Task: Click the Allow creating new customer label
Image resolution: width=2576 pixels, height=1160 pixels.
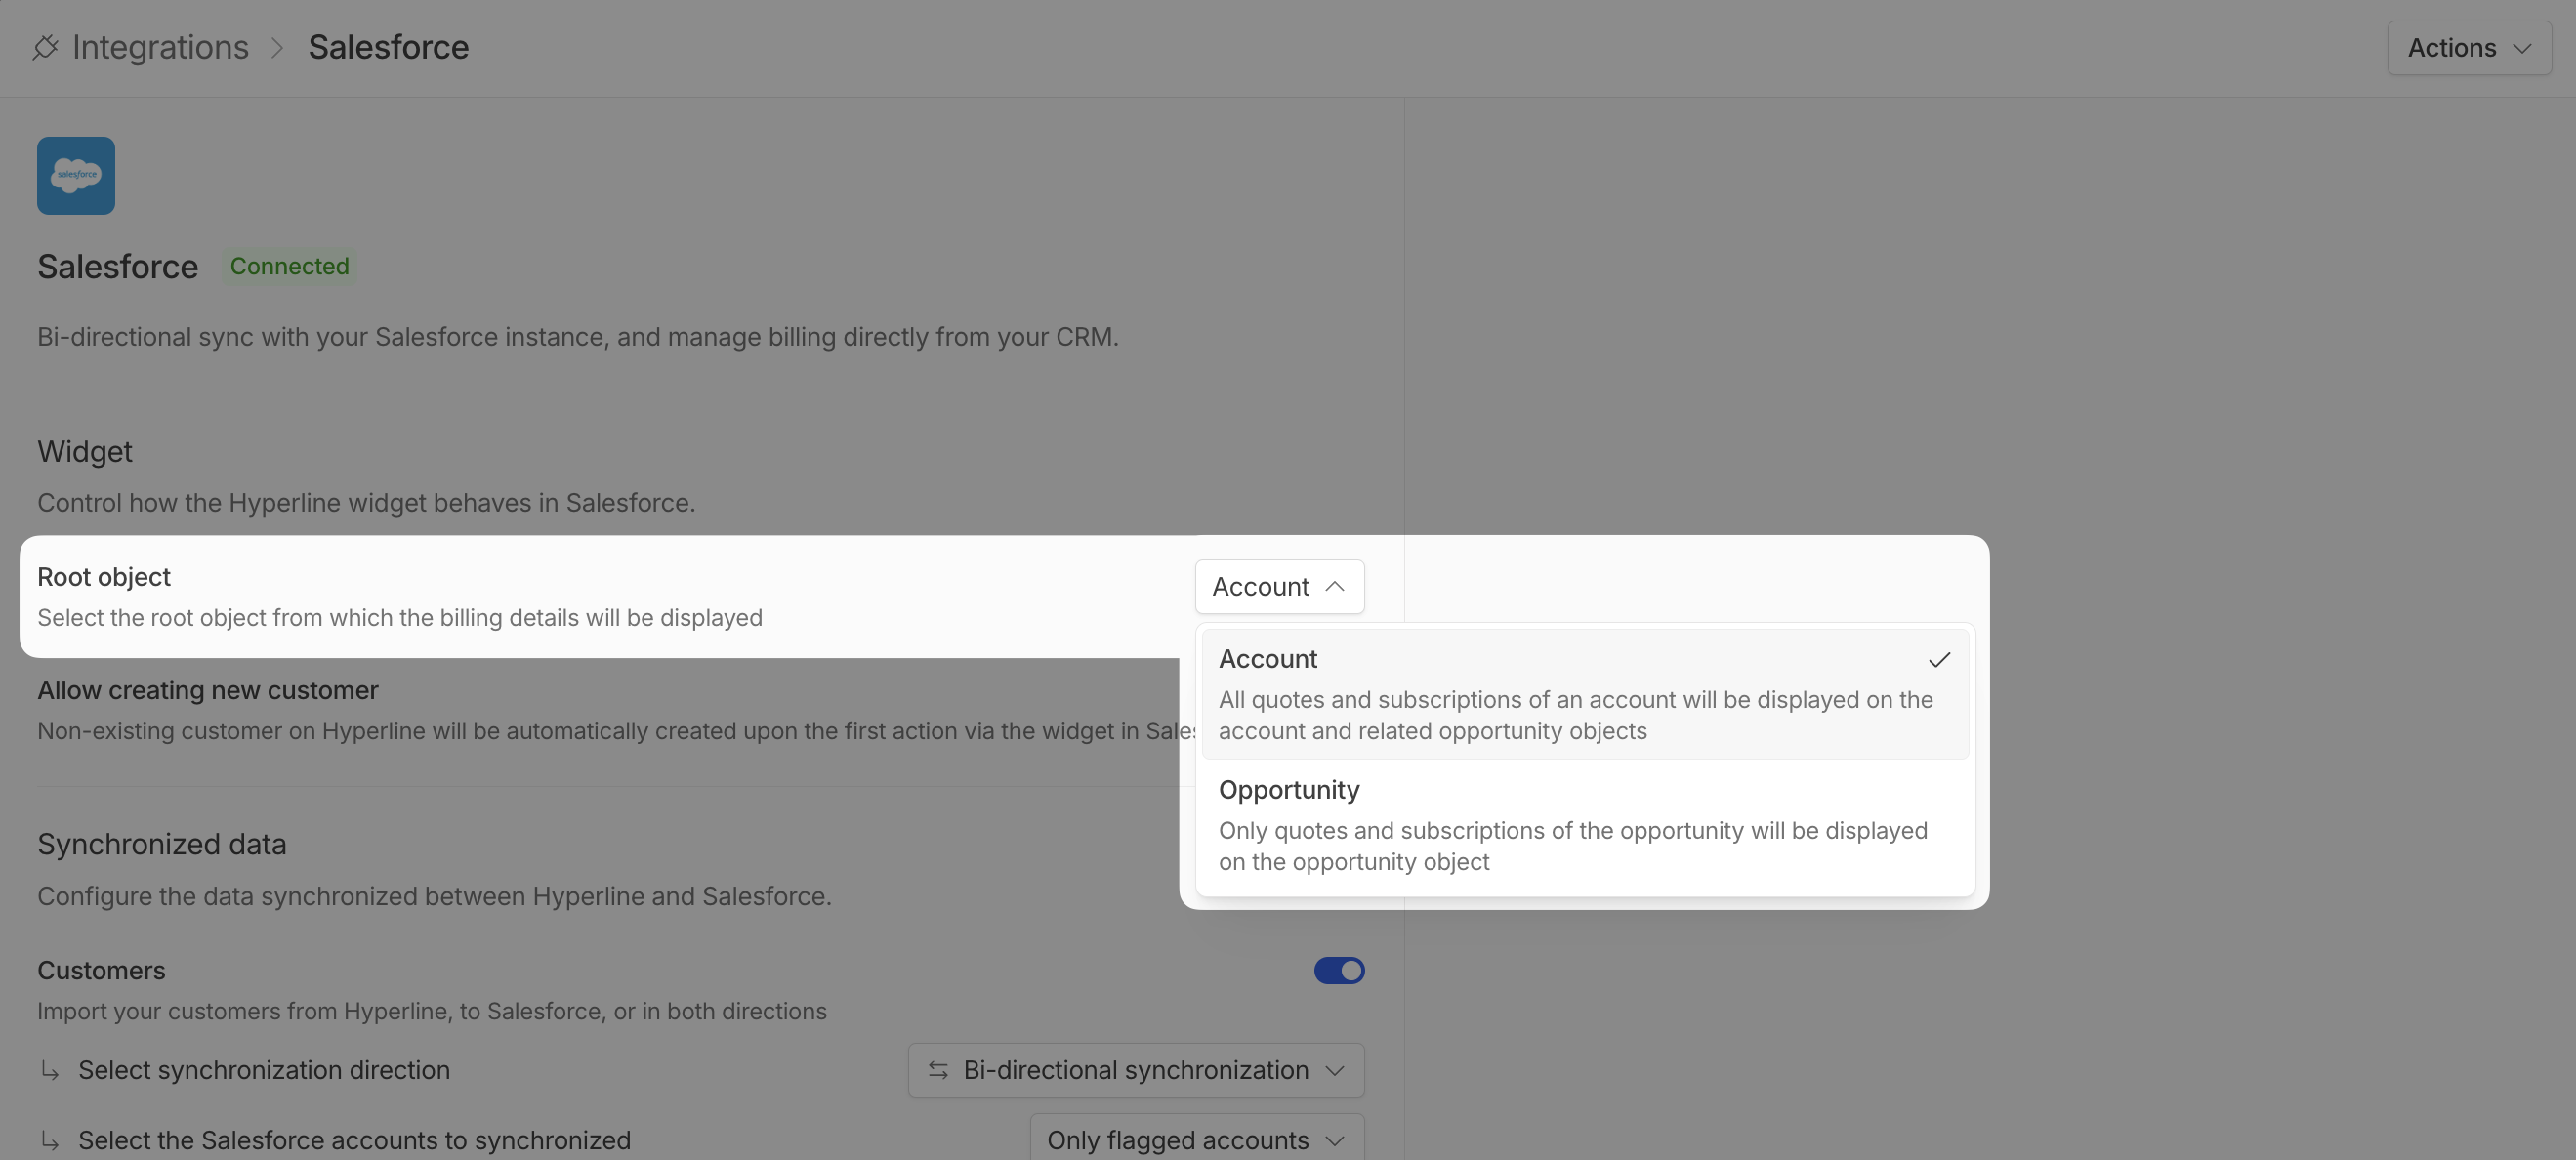Action: coord(208,690)
